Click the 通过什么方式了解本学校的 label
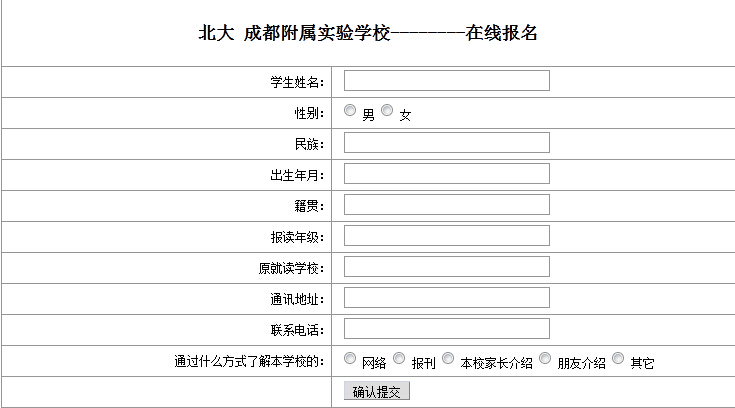Screen dimensions: 735x408 tap(249, 361)
